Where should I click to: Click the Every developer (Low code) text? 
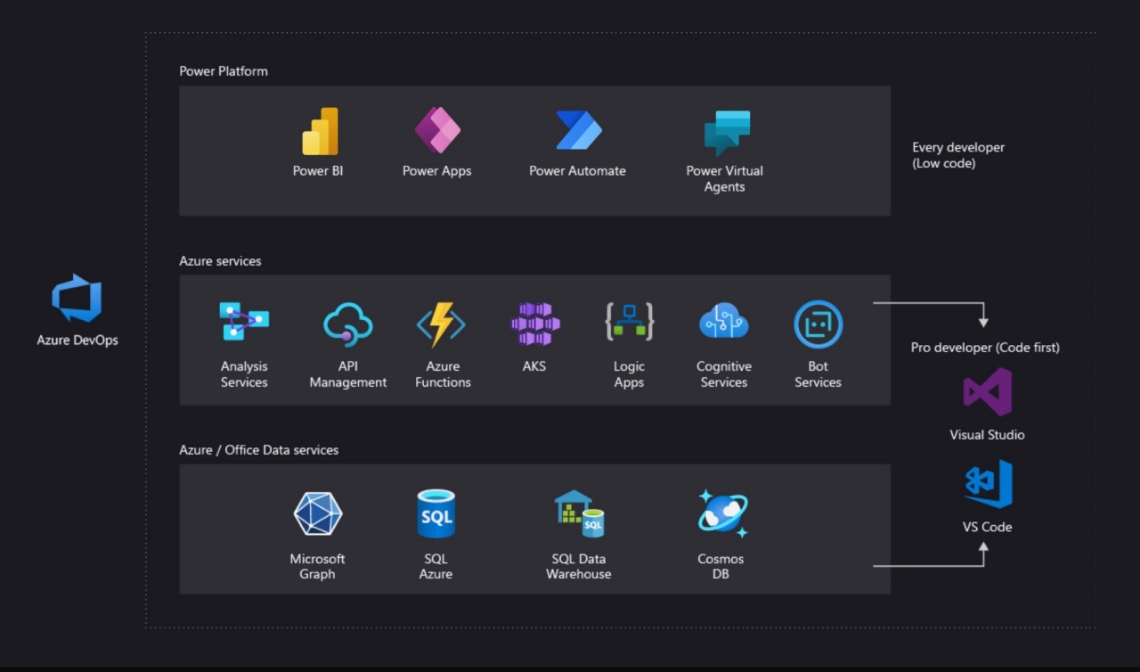coord(958,155)
